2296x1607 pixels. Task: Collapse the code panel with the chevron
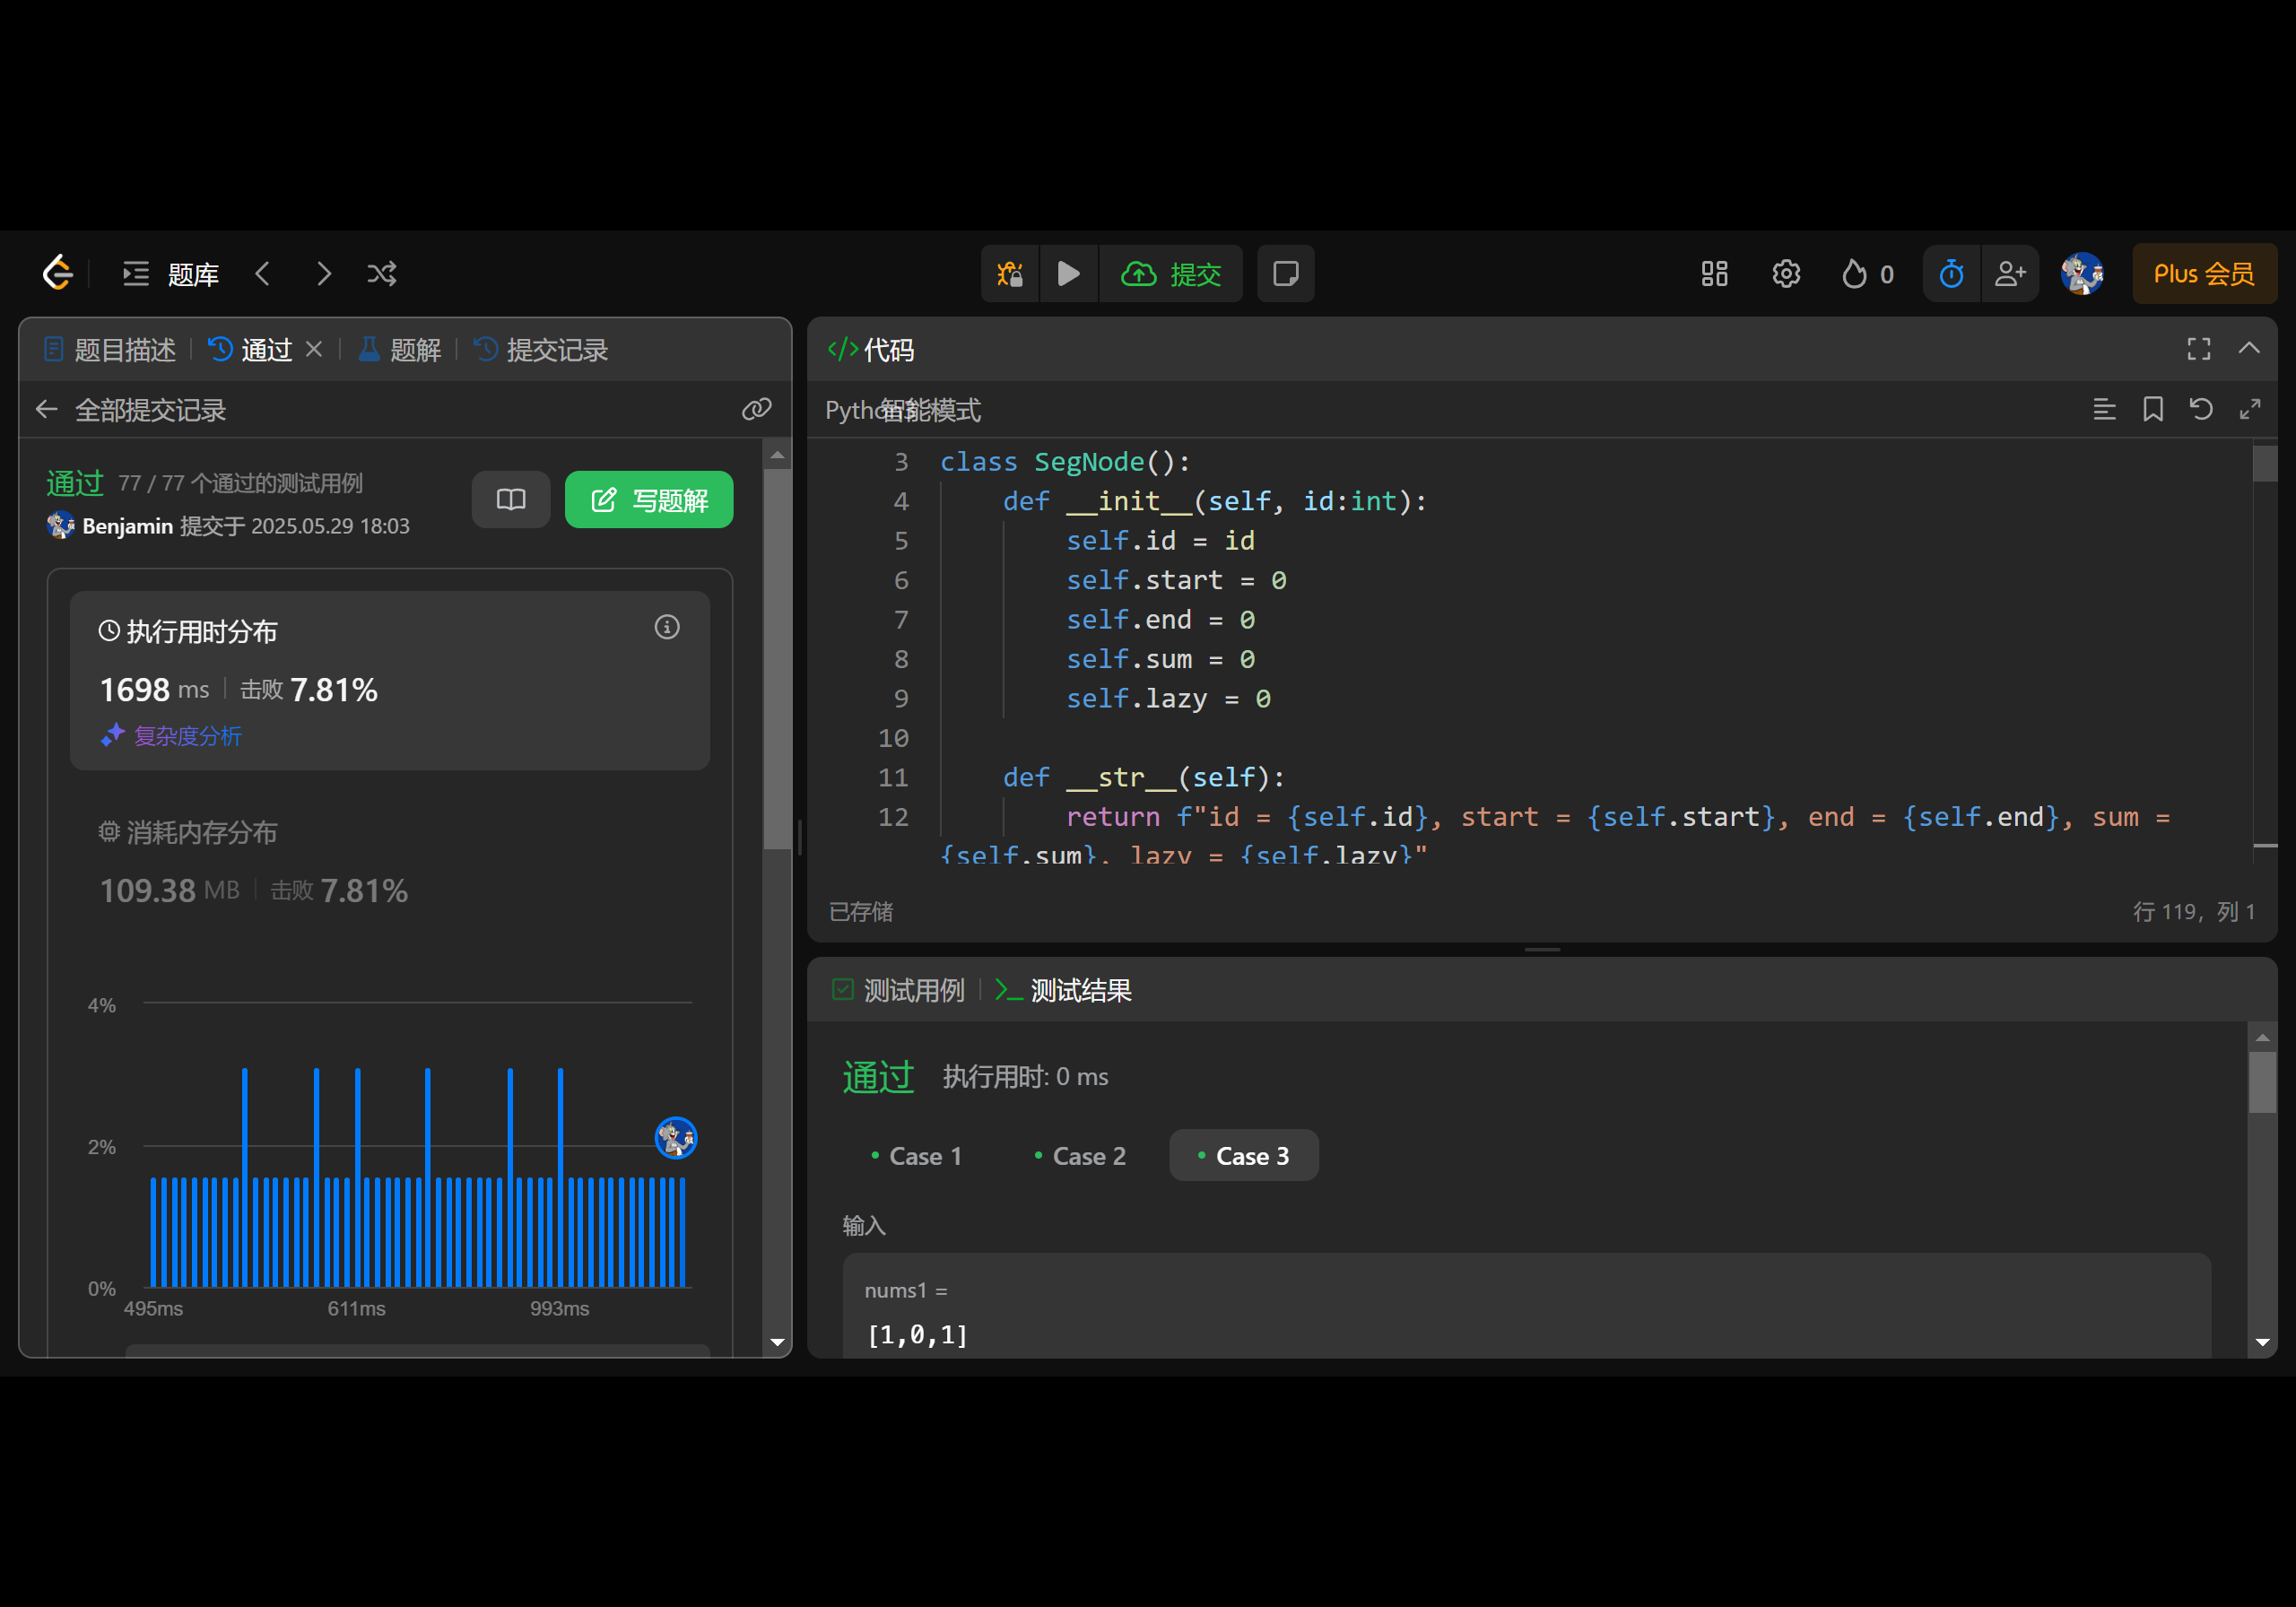pos(2248,348)
